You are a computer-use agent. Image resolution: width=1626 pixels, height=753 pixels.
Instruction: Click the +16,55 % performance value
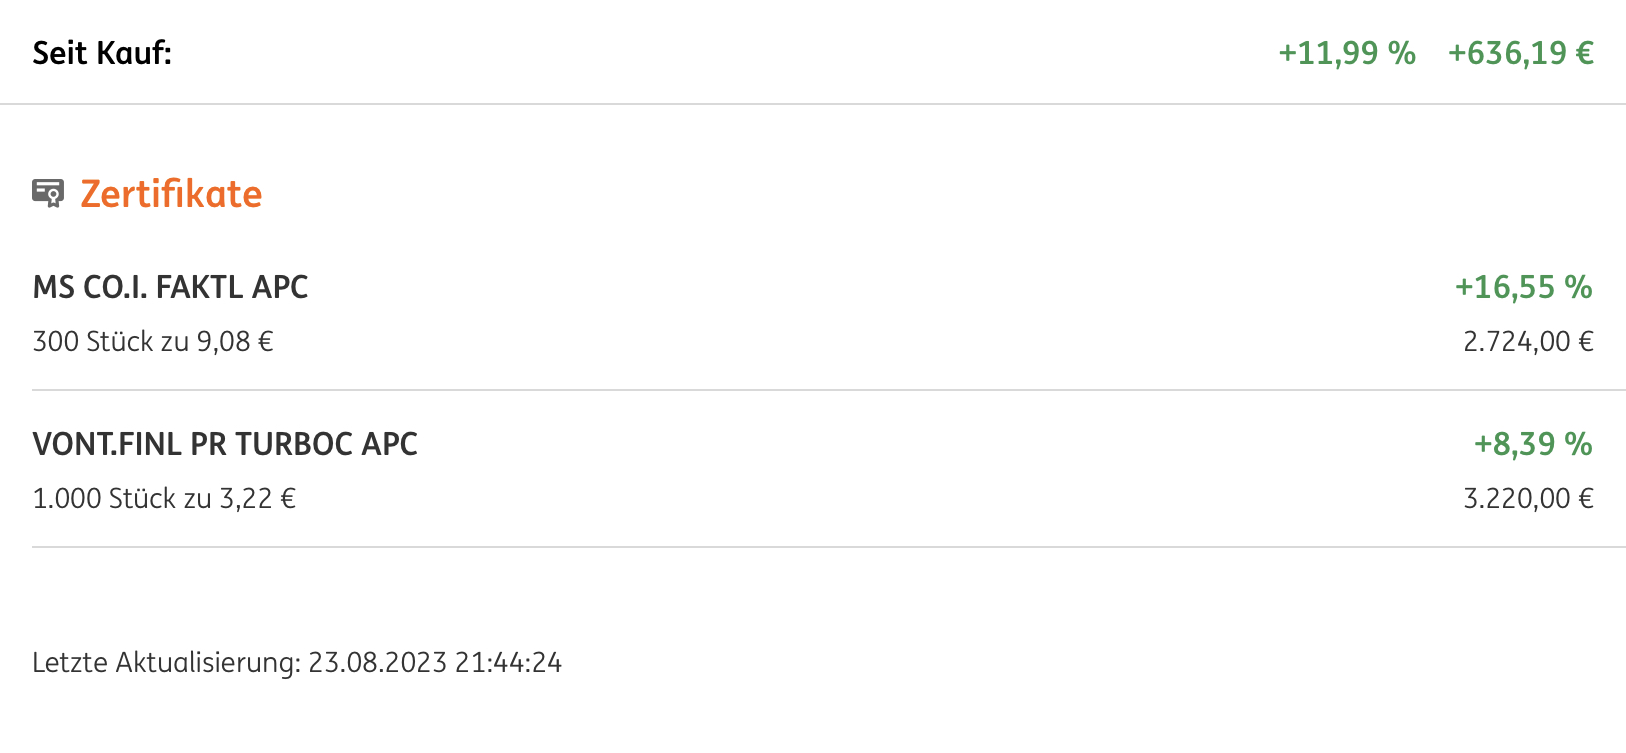[x=1523, y=287]
